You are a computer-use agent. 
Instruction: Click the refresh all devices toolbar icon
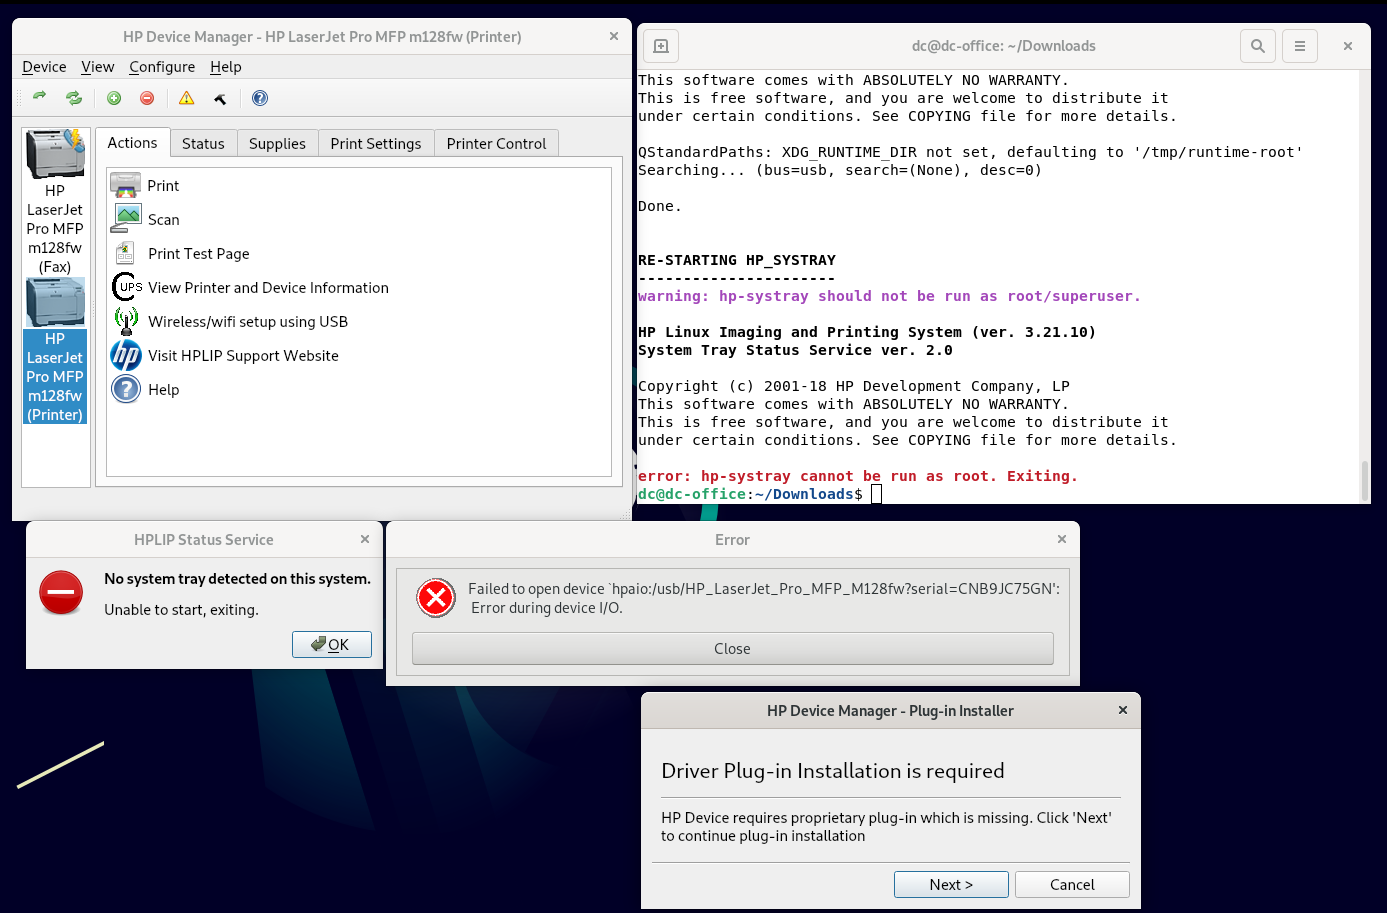[74, 97]
